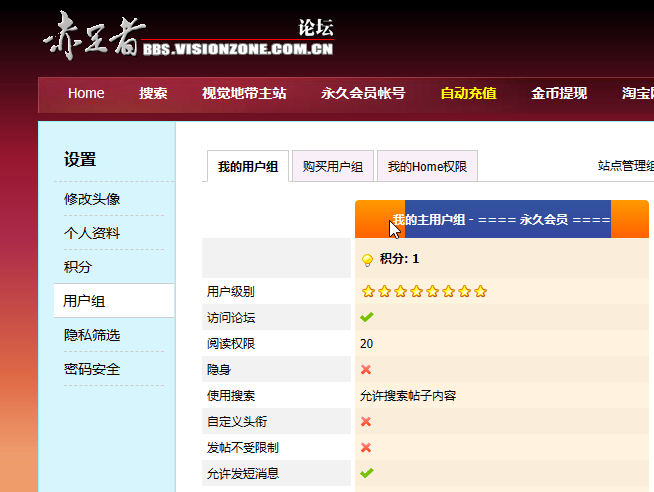
Task: Open 修改头像 in the settings sidebar
Action: [x=92, y=199]
